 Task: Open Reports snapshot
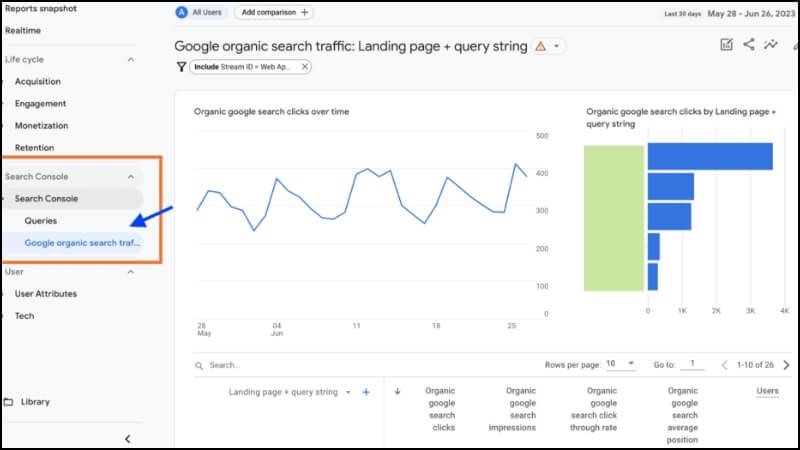pos(41,9)
